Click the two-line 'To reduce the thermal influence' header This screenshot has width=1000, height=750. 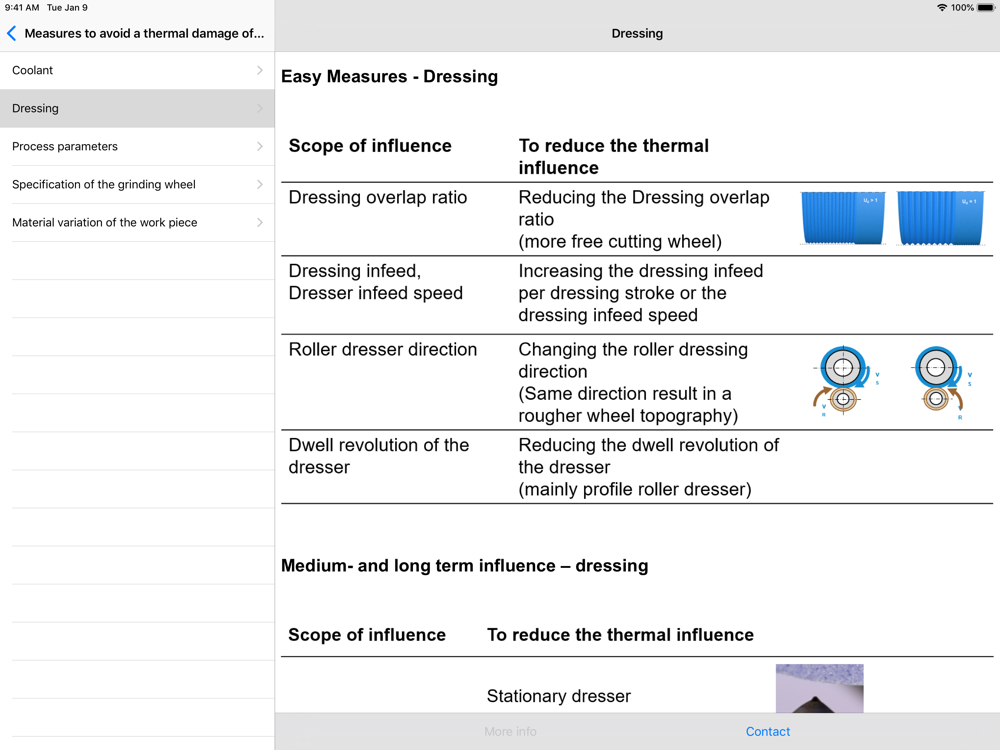point(614,157)
